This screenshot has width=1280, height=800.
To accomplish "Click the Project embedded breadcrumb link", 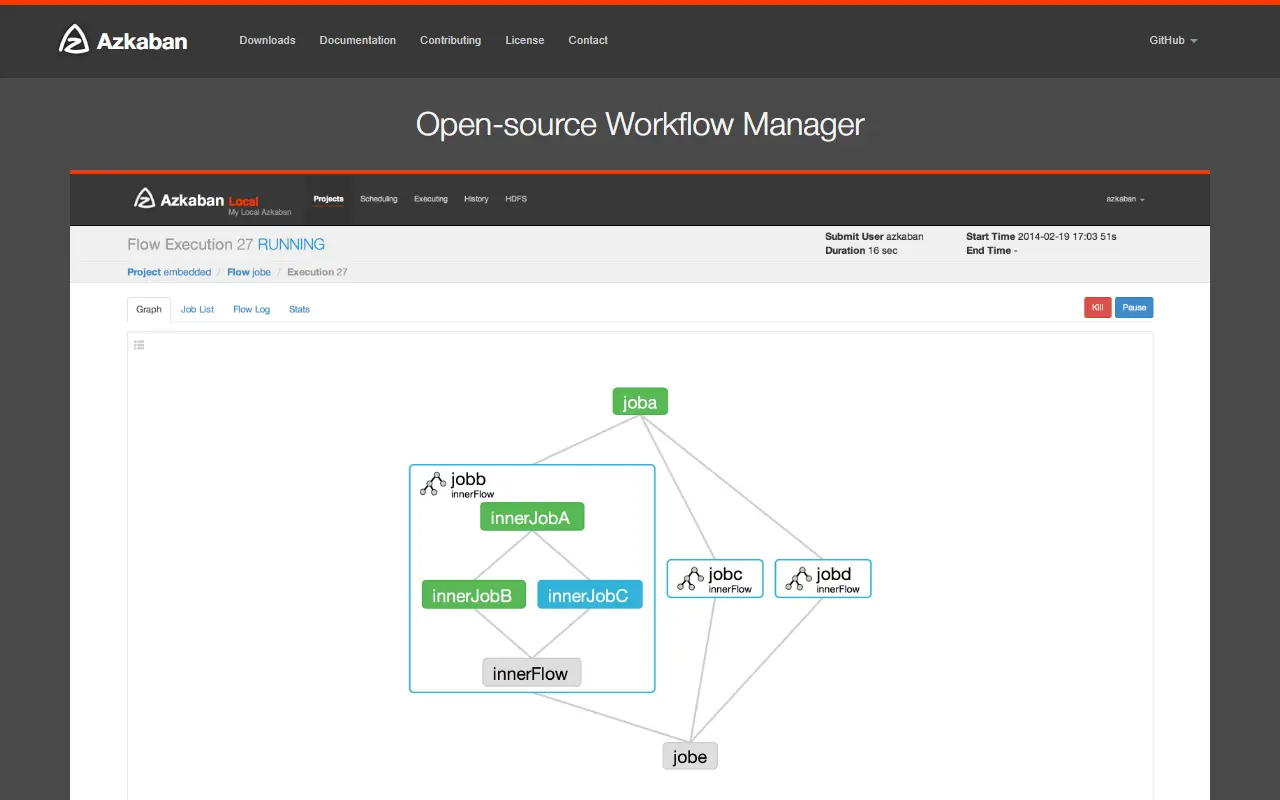I will [x=169, y=272].
